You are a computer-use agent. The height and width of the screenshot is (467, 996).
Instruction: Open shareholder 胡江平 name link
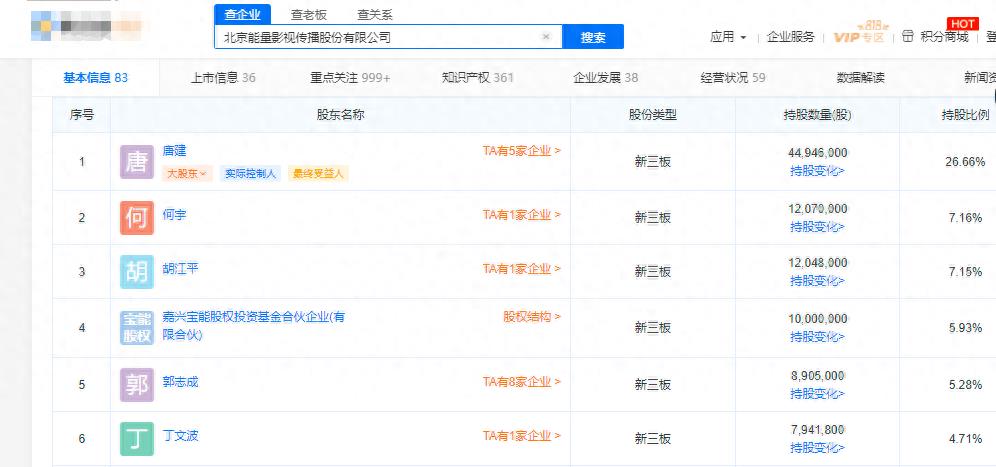pyautogui.click(x=180, y=269)
